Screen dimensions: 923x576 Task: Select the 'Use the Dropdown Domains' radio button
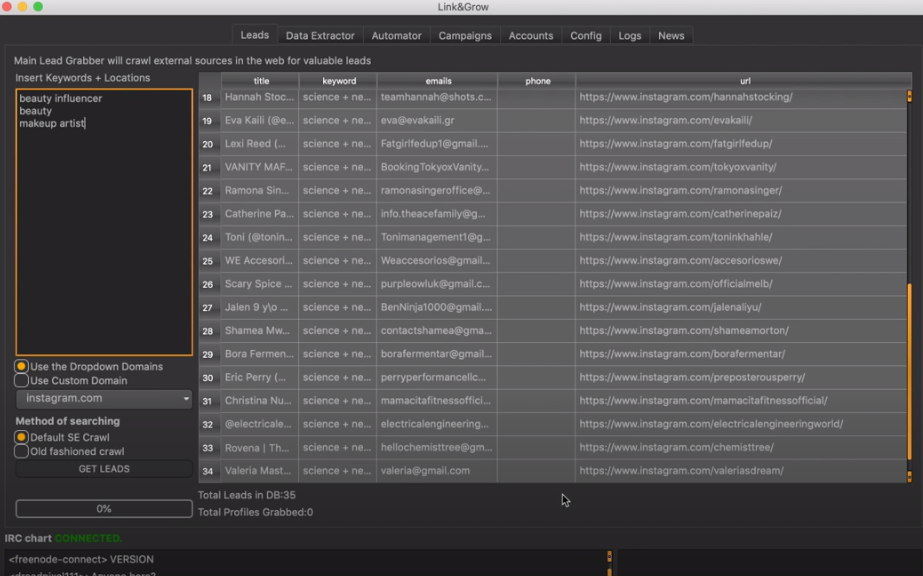point(21,367)
